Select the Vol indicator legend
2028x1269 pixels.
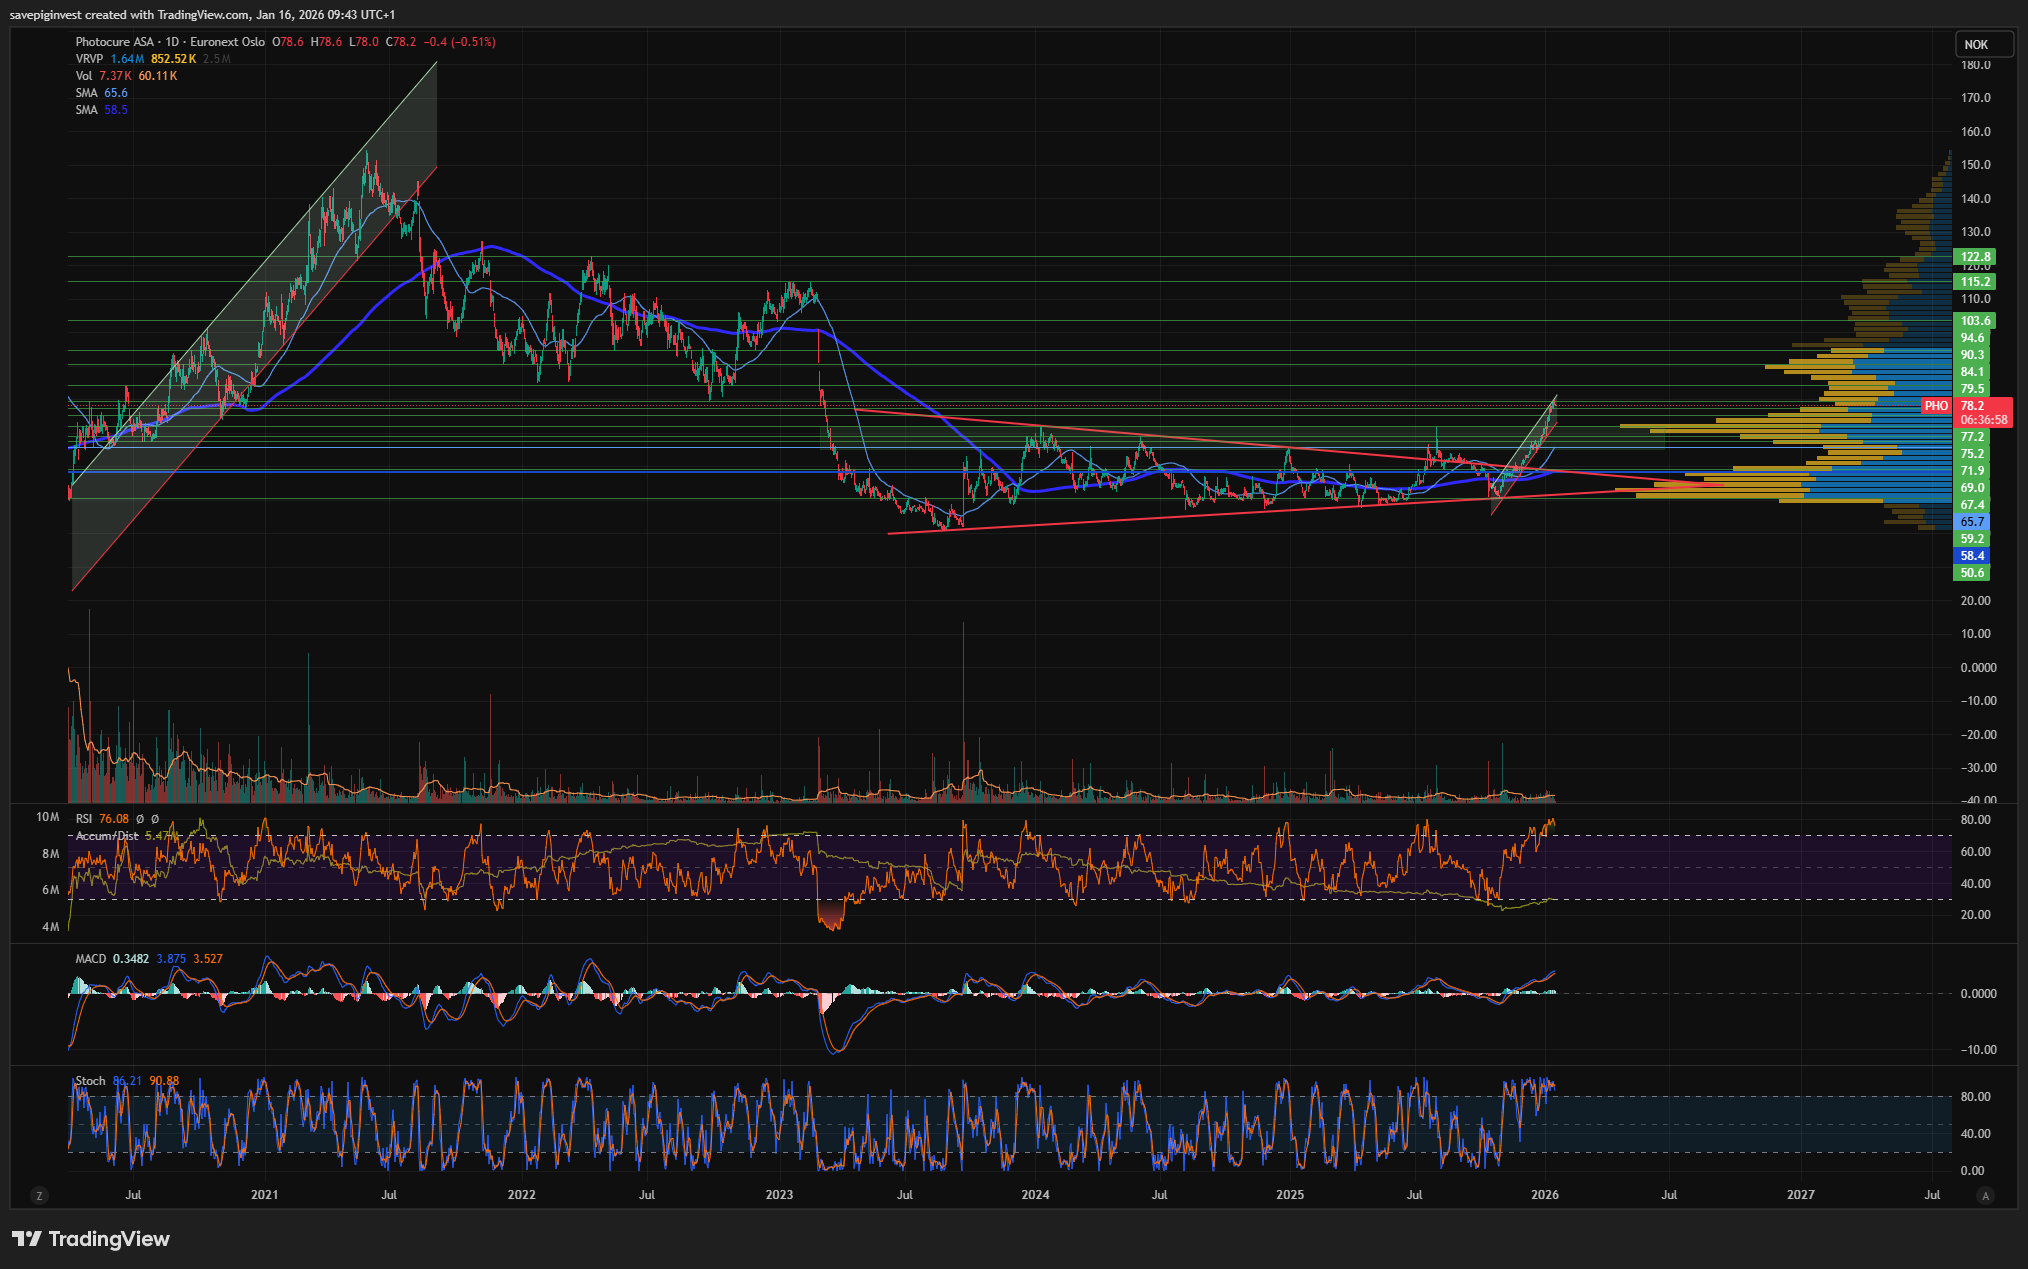pyautogui.click(x=84, y=76)
